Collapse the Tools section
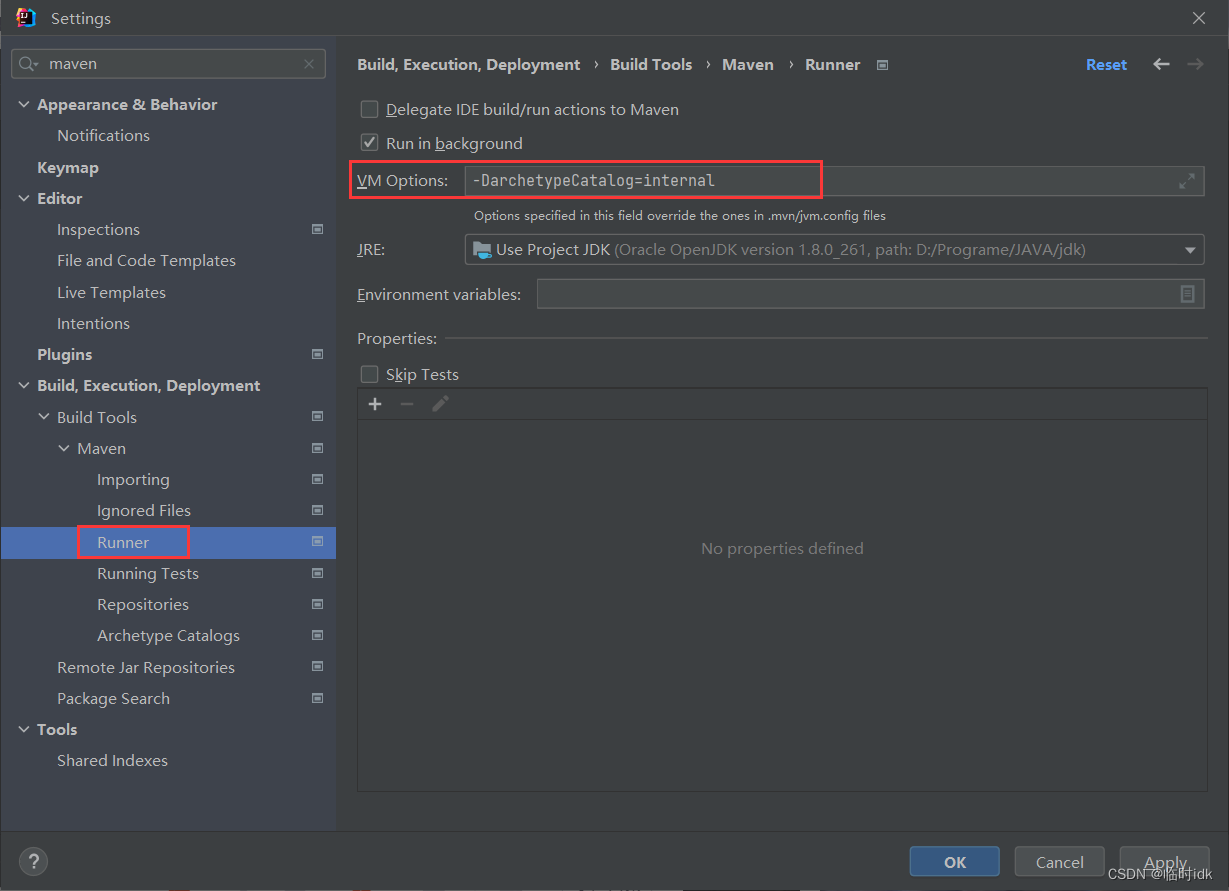1229x891 pixels. [x=24, y=729]
